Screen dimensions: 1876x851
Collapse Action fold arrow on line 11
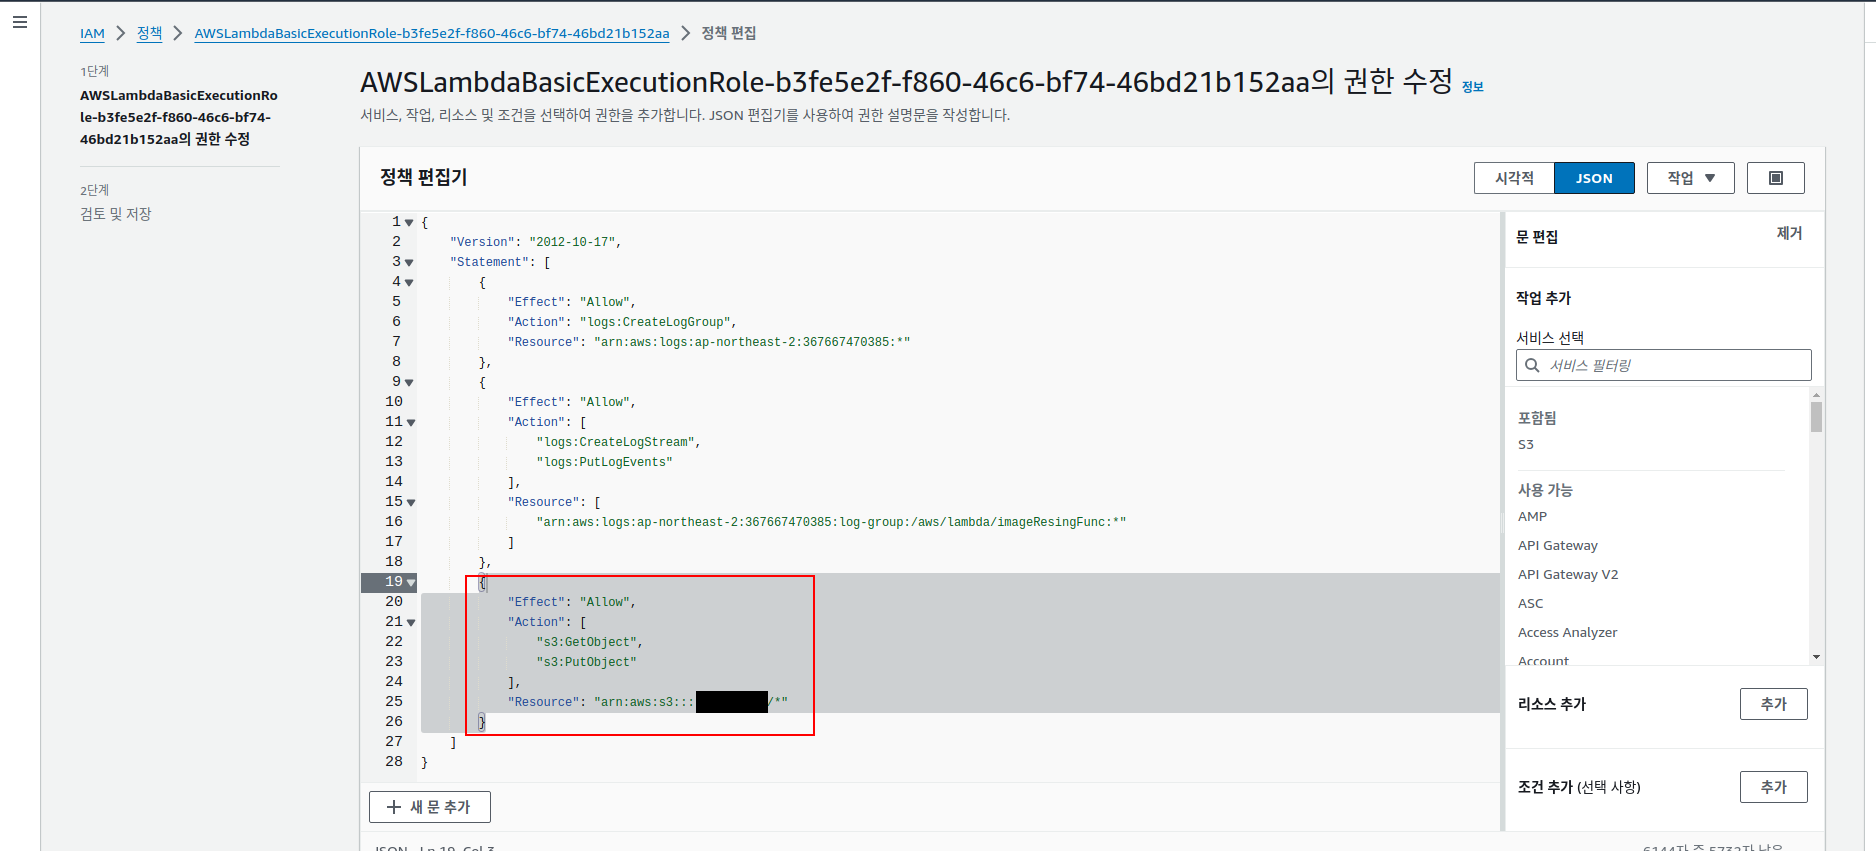(411, 423)
